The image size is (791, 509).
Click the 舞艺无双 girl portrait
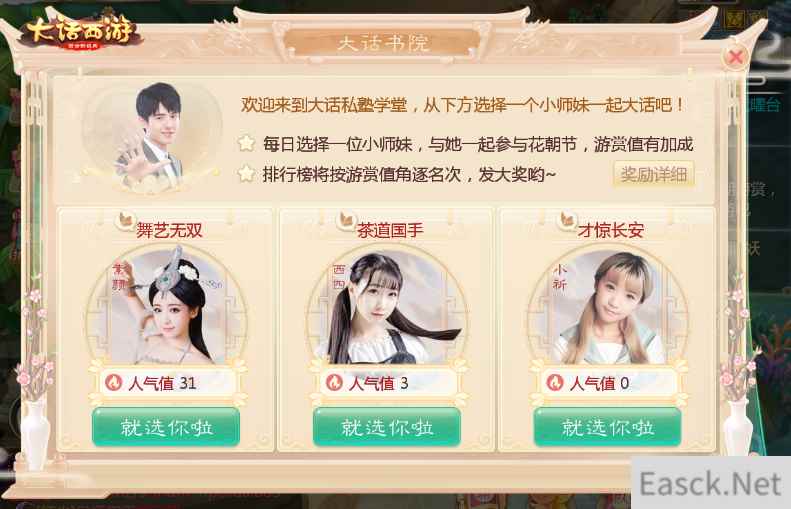[x=167, y=308]
